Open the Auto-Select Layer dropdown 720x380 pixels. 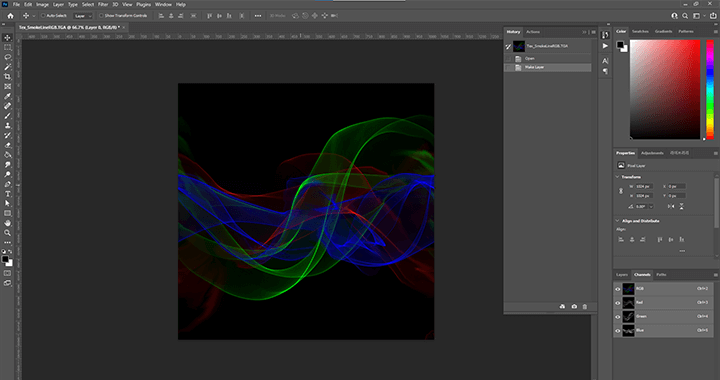(x=83, y=16)
